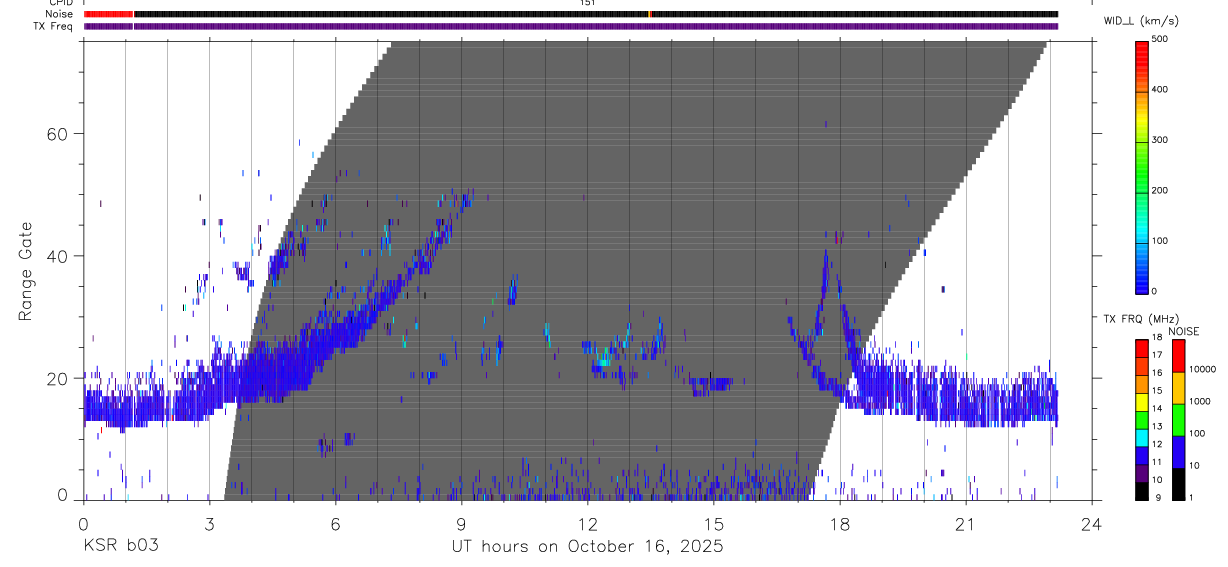Click the '200' label on the width color bar
This screenshot has height=567, width=1228.
click(1160, 190)
